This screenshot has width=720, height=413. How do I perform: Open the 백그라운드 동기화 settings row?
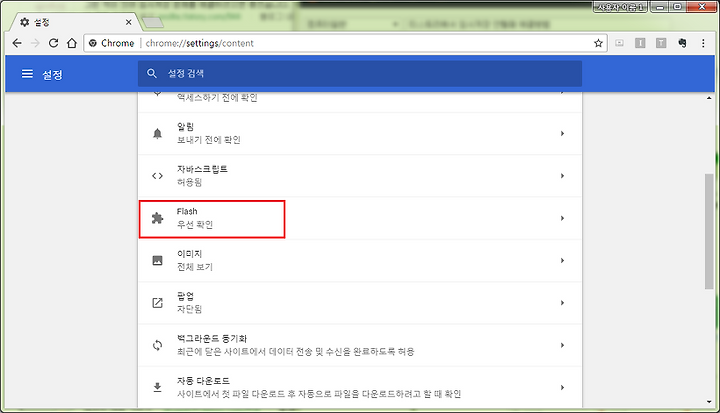click(x=360, y=345)
